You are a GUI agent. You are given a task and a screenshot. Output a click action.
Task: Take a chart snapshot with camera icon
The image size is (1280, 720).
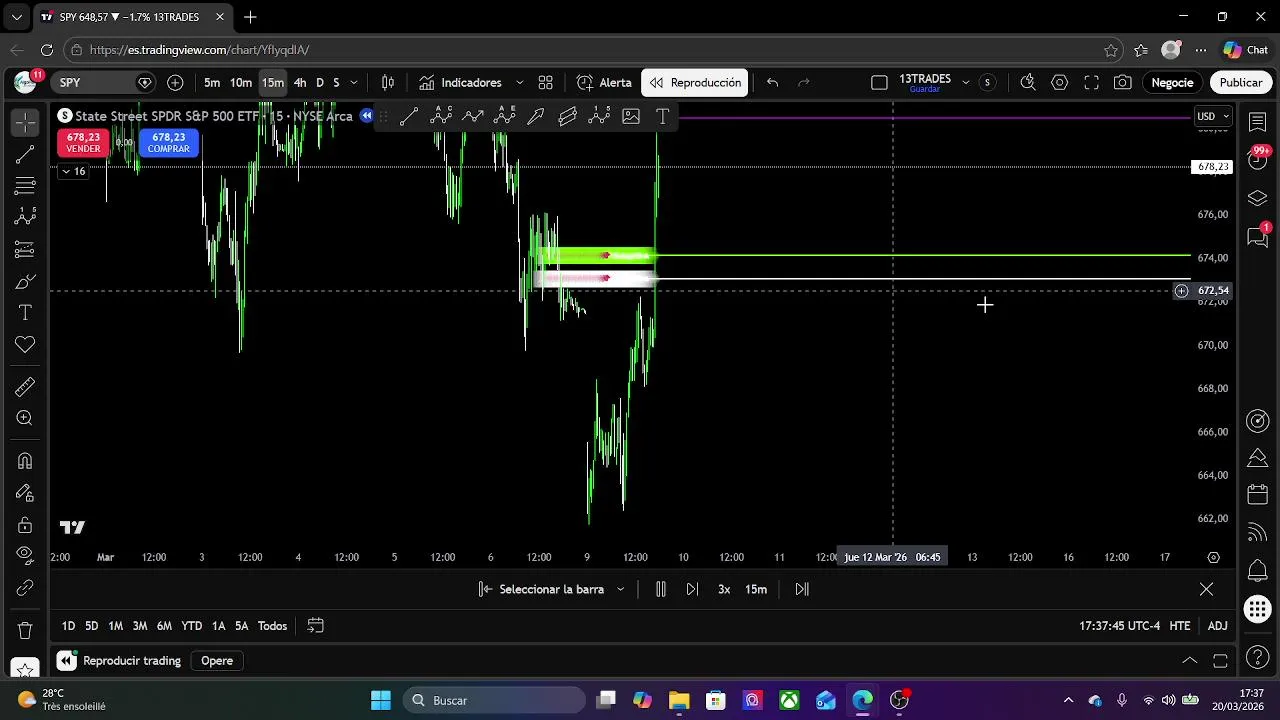point(1123,83)
